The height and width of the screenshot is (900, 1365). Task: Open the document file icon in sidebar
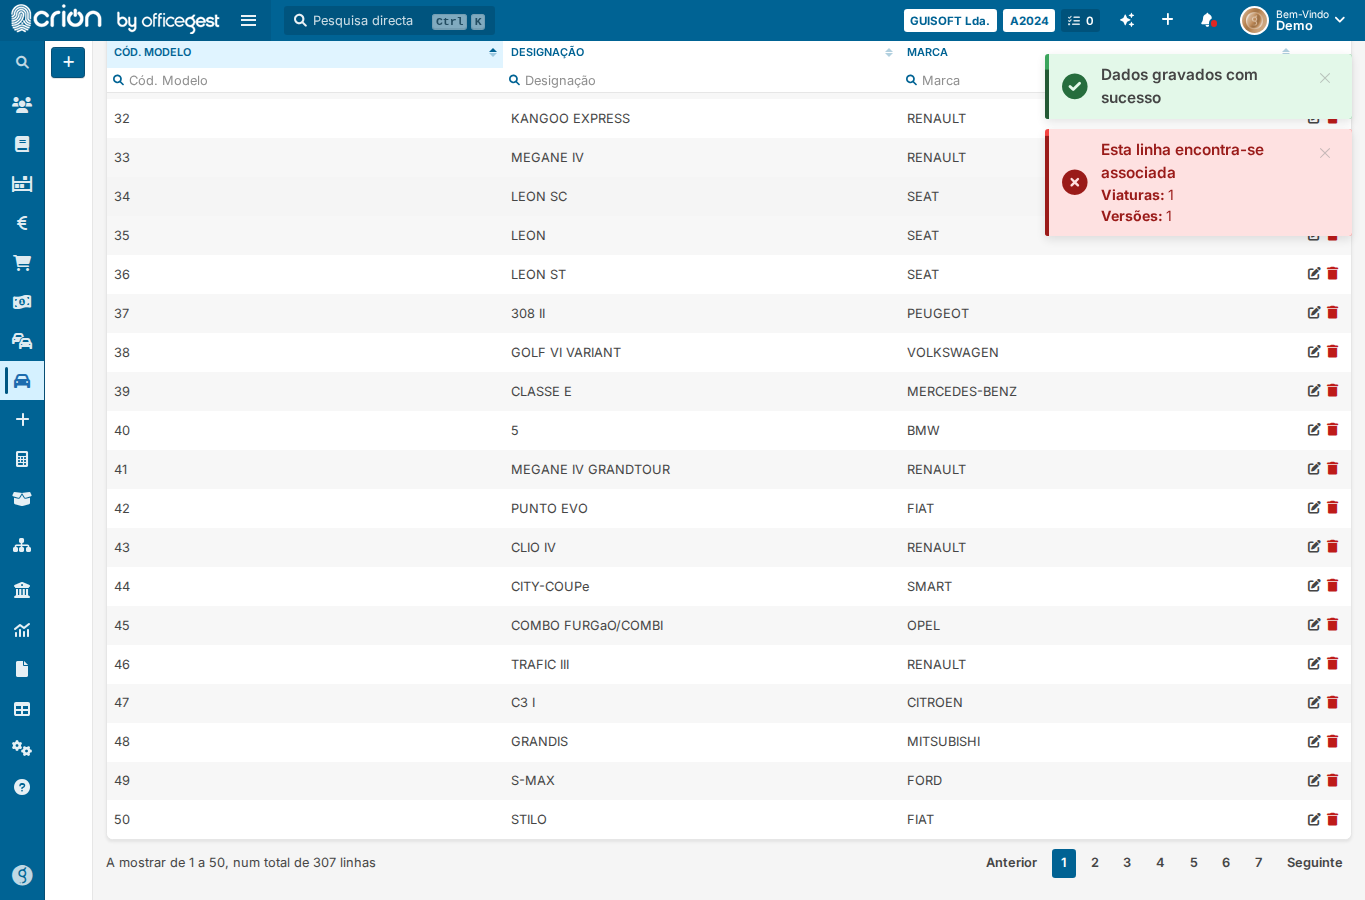pyautogui.click(x=22, y=669)
